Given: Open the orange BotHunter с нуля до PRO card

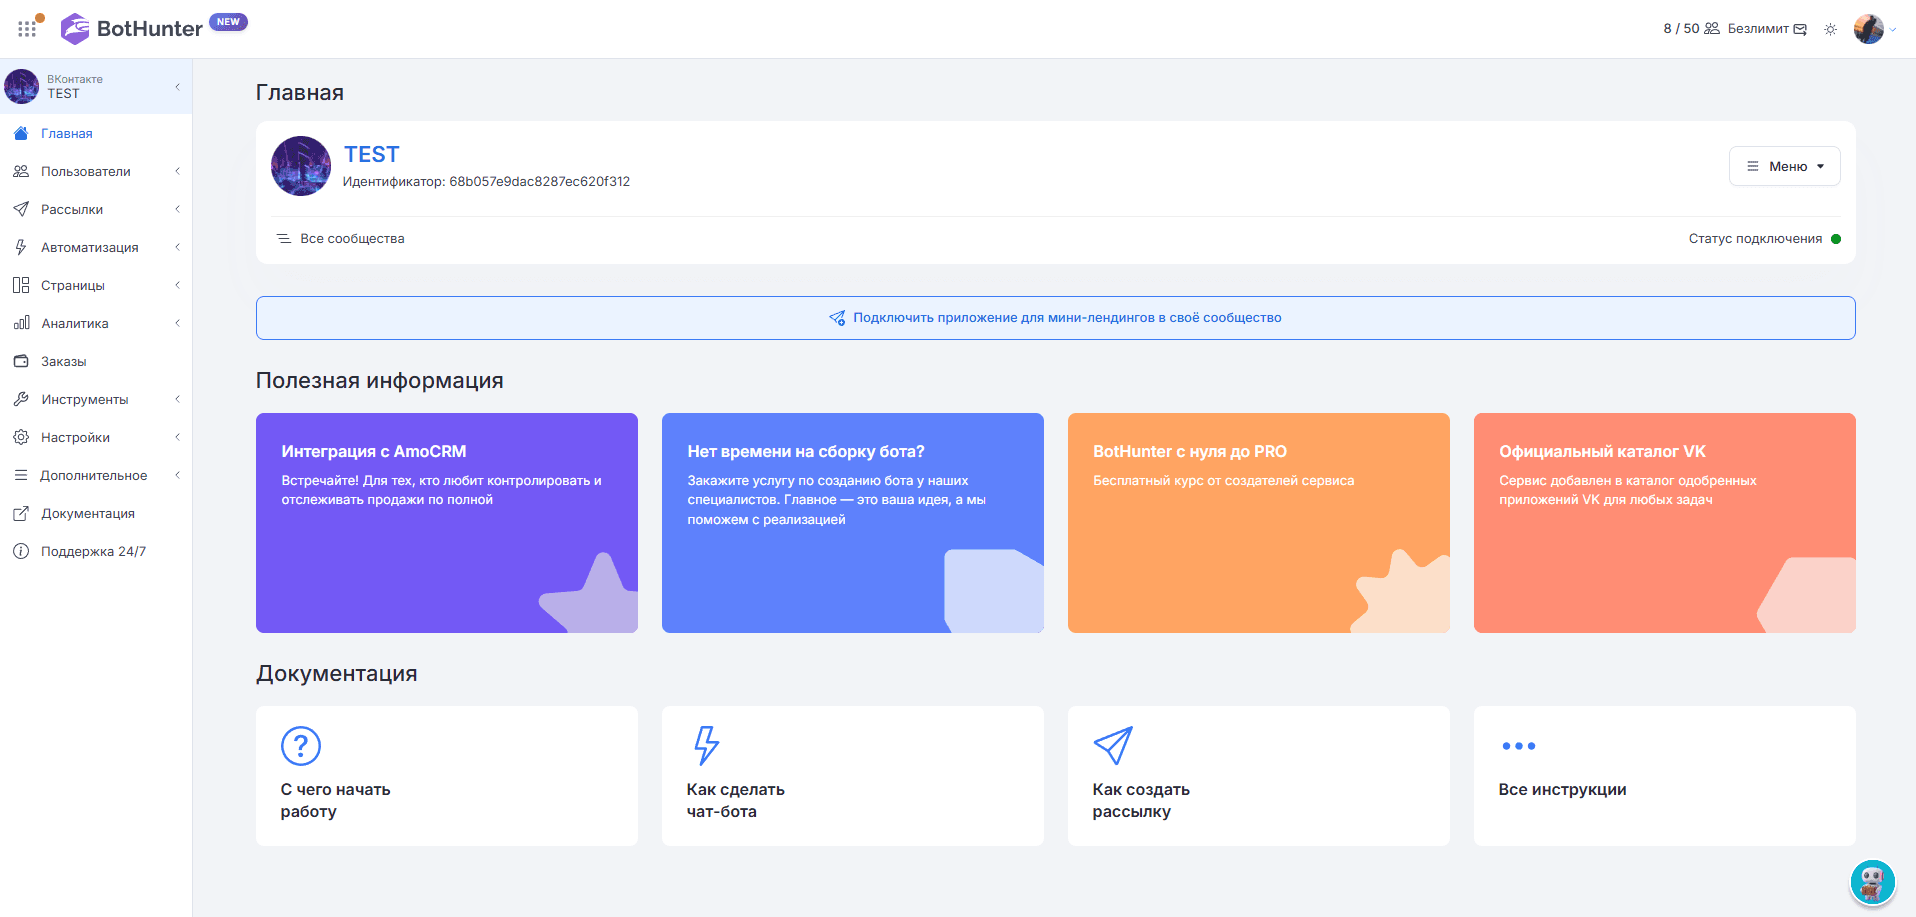Looking at the screenshot, I should 1258,523.
